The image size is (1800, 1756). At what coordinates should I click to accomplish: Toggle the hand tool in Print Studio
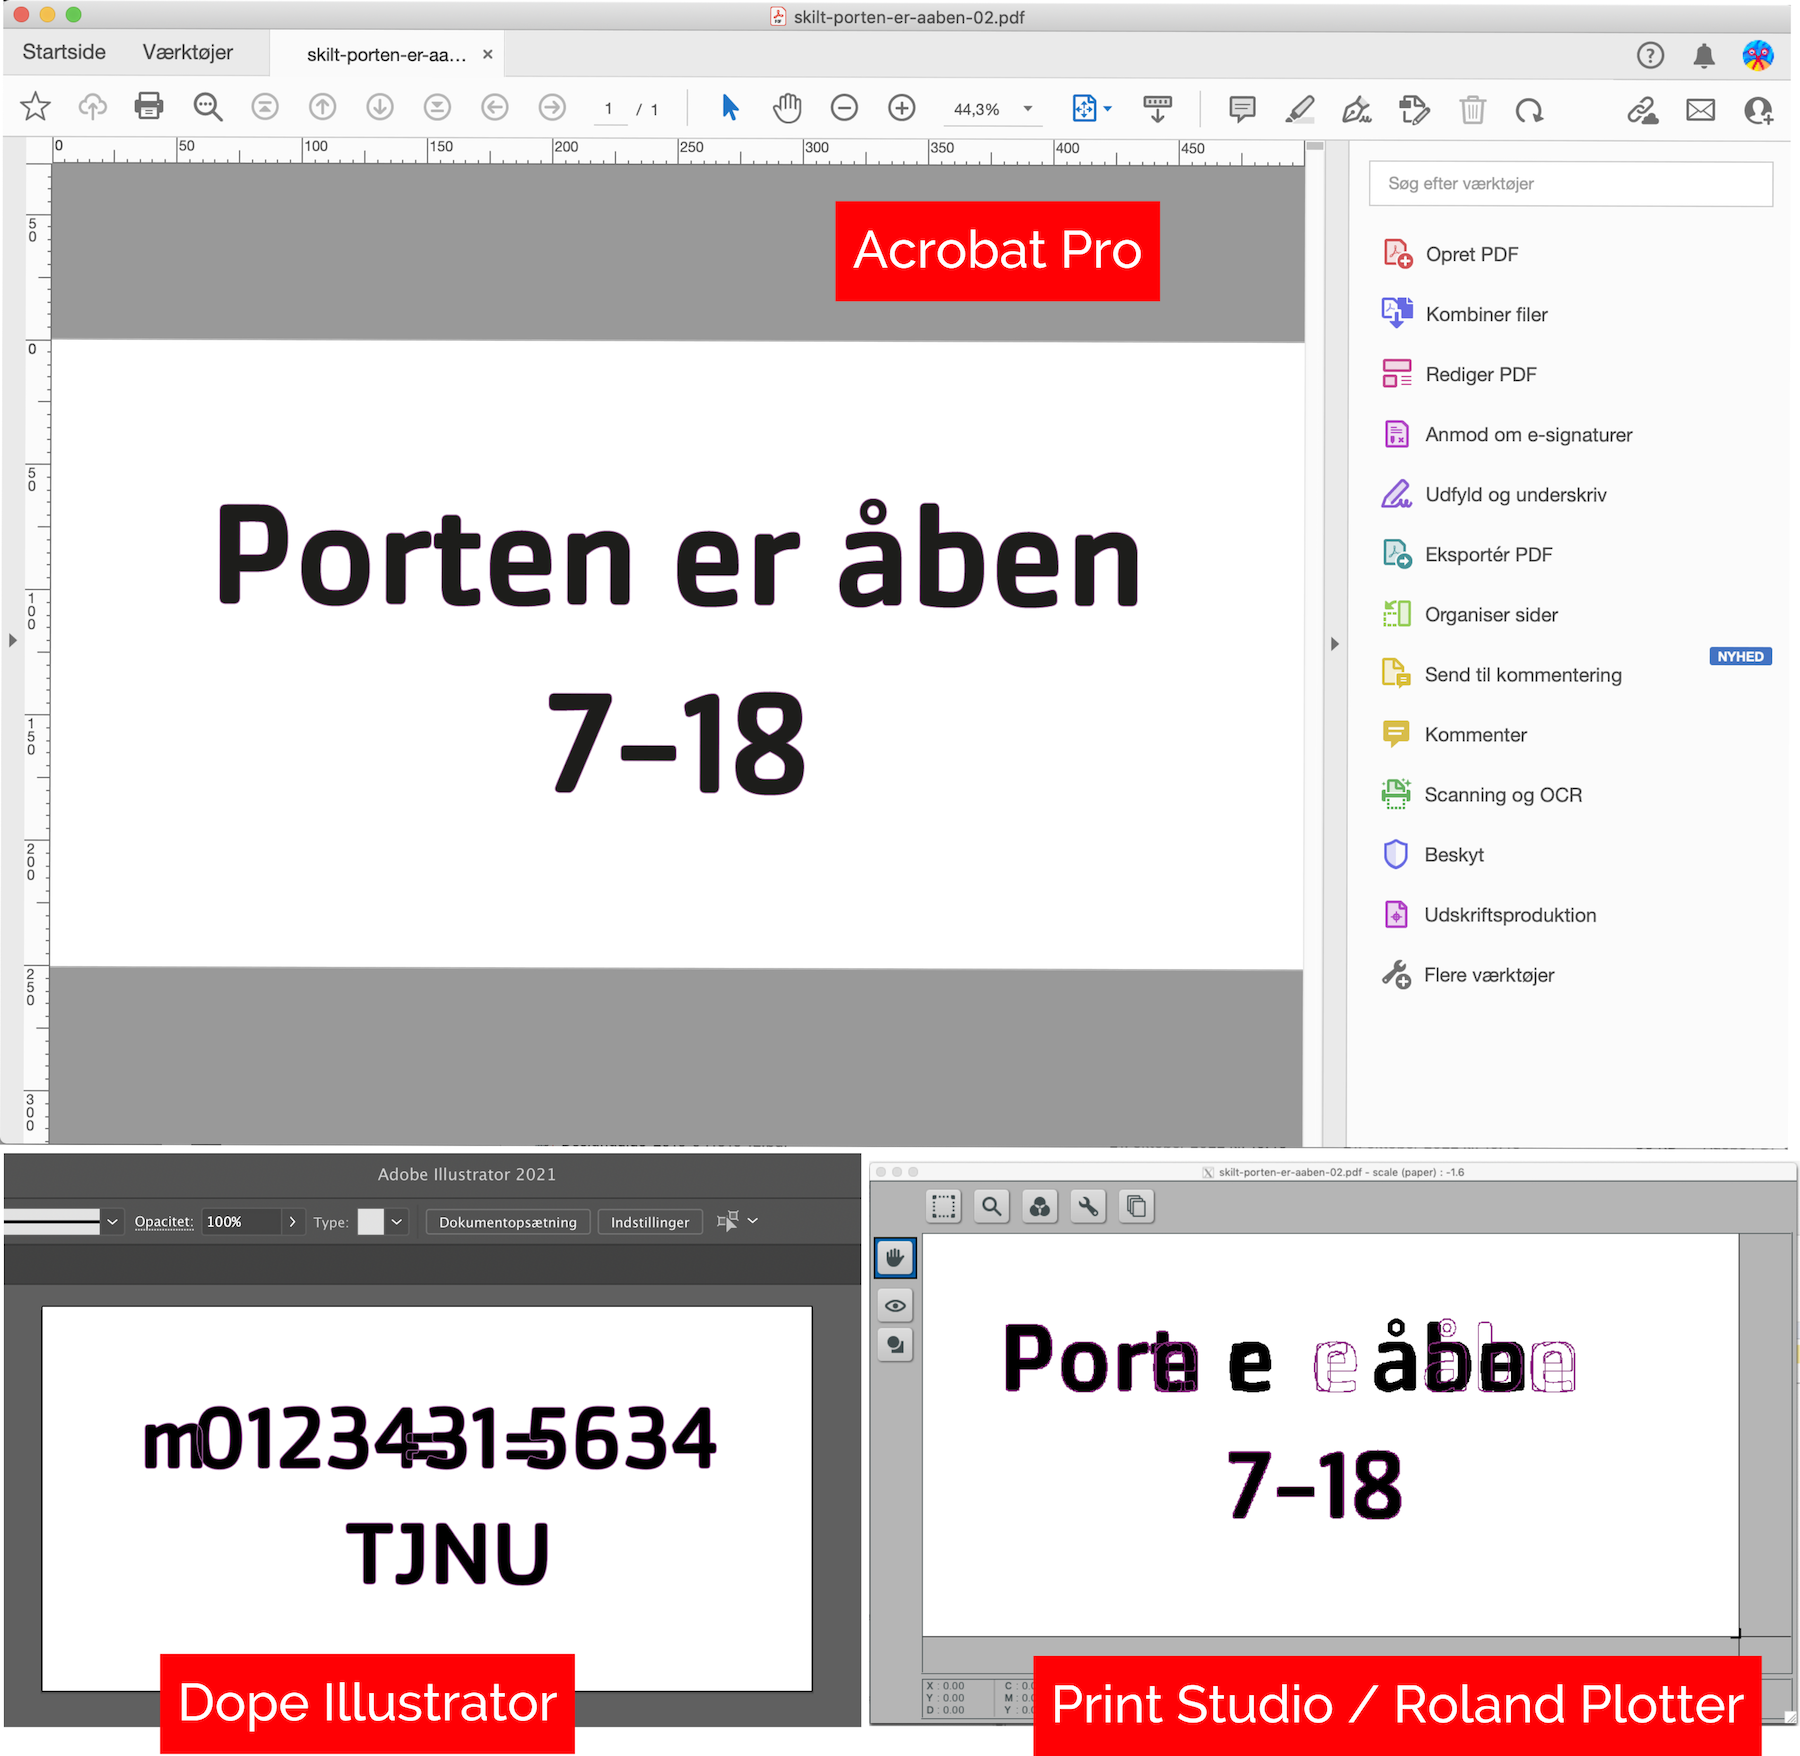coord(895,1258)
